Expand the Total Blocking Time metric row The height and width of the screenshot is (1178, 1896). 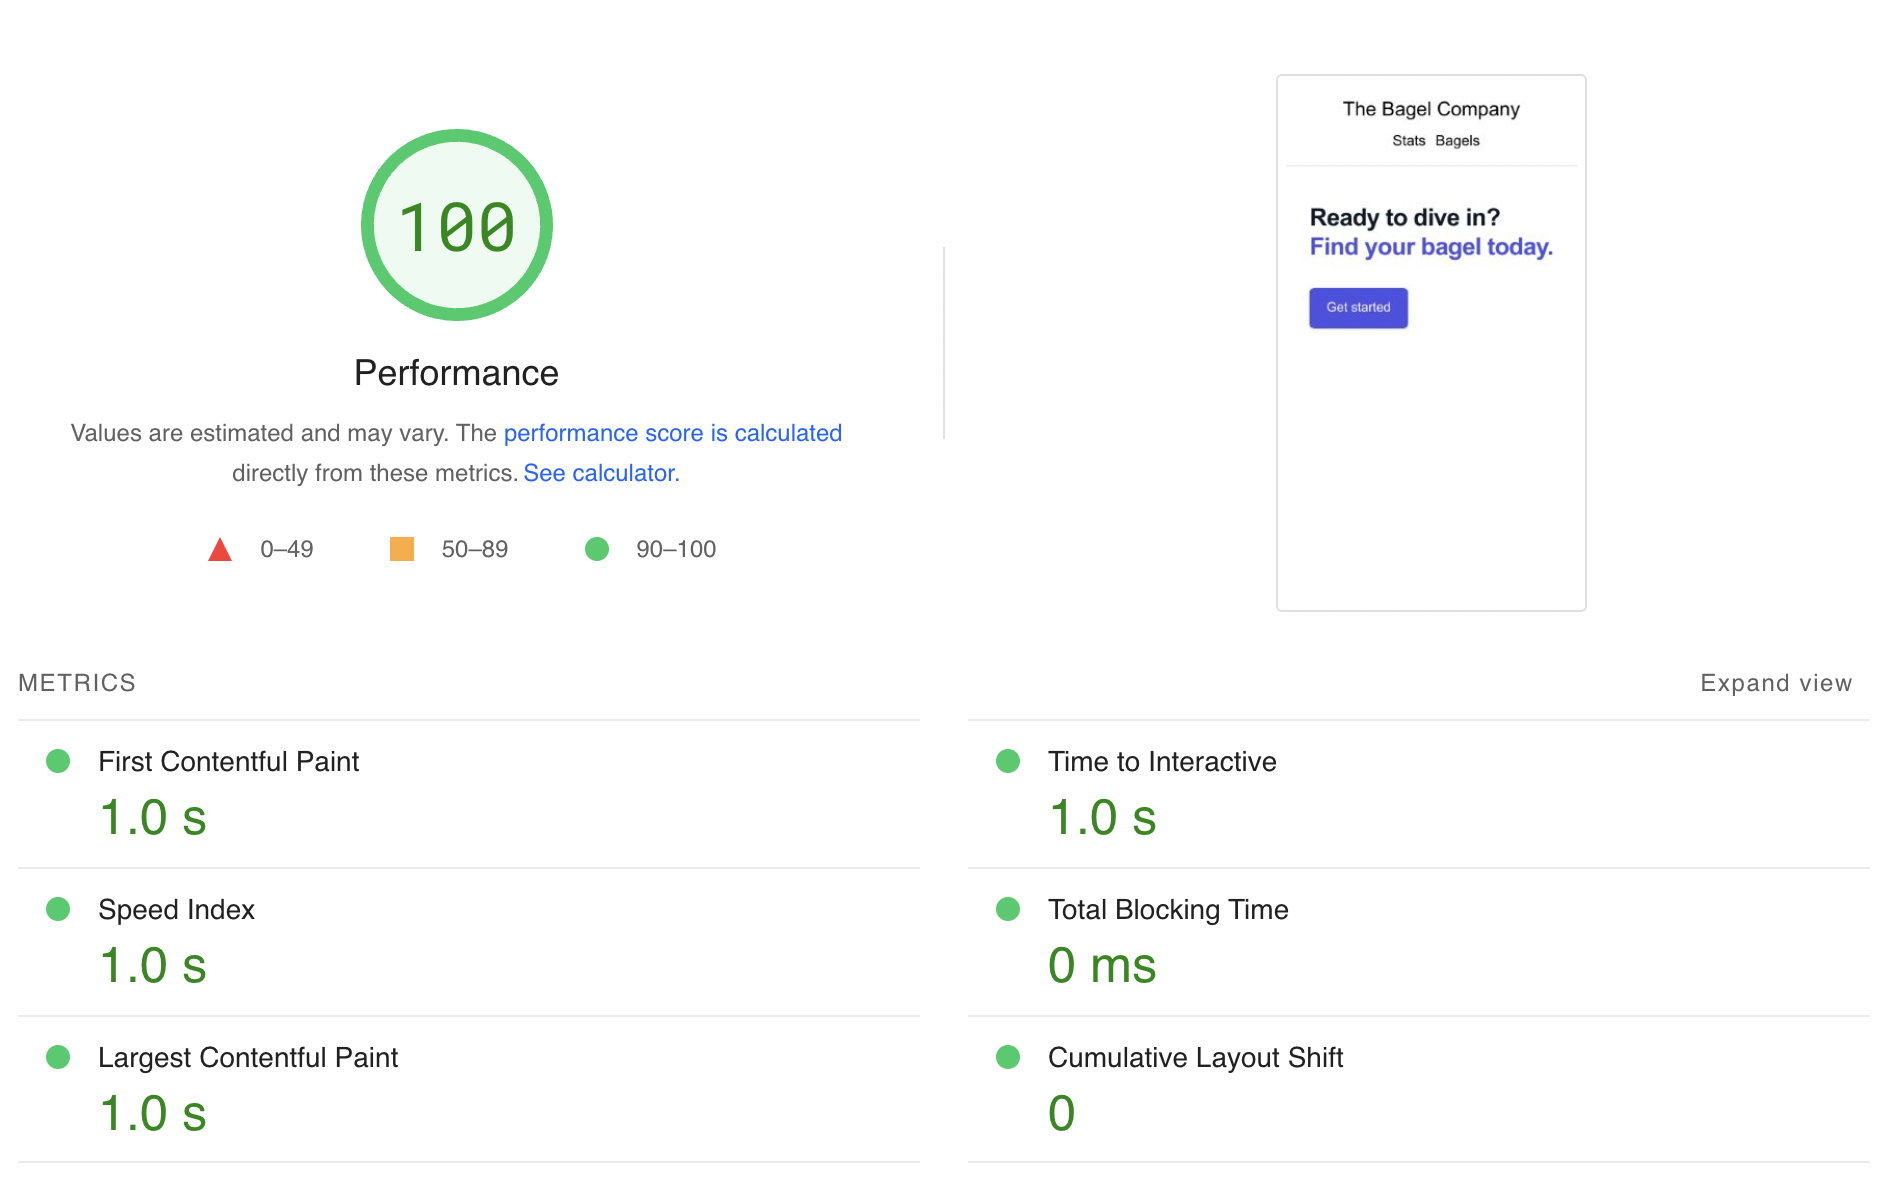point(1168,910)
